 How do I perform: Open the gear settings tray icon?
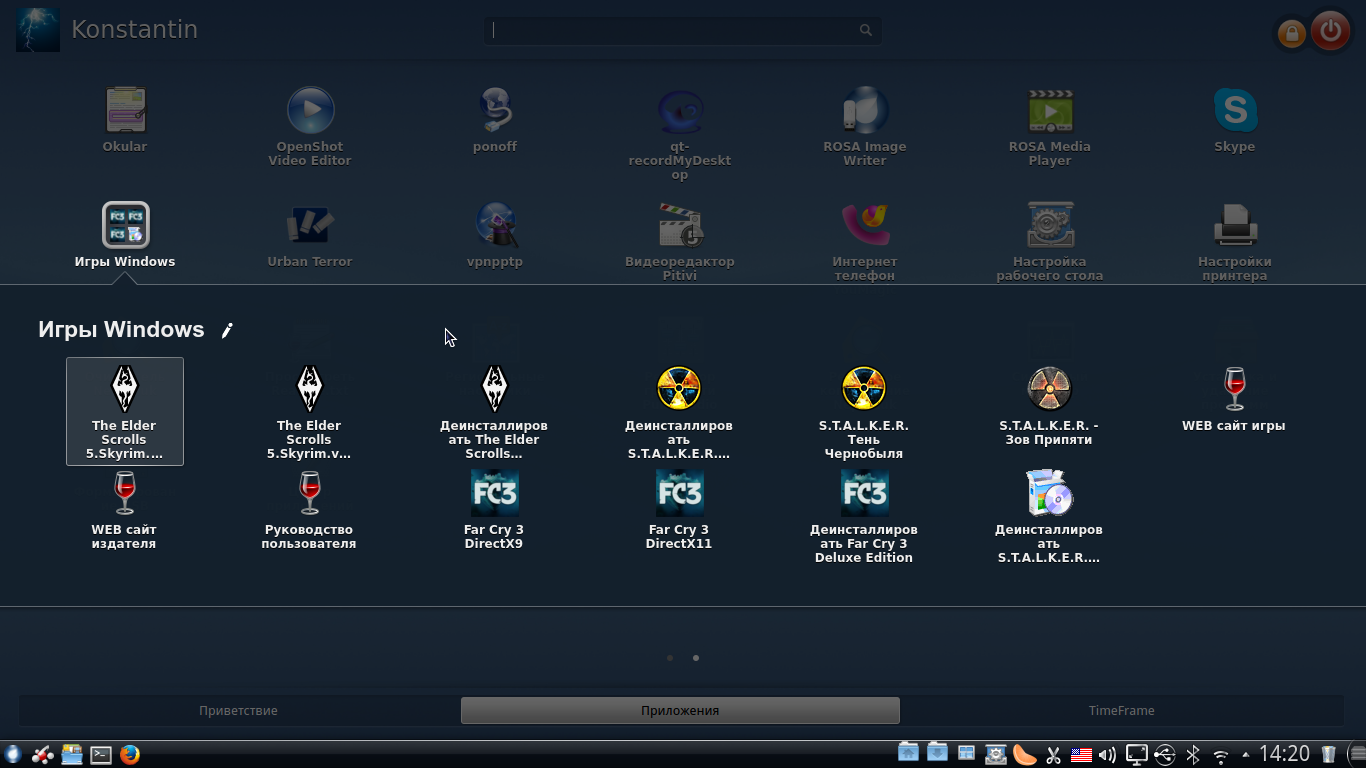[x=996, y=754]
